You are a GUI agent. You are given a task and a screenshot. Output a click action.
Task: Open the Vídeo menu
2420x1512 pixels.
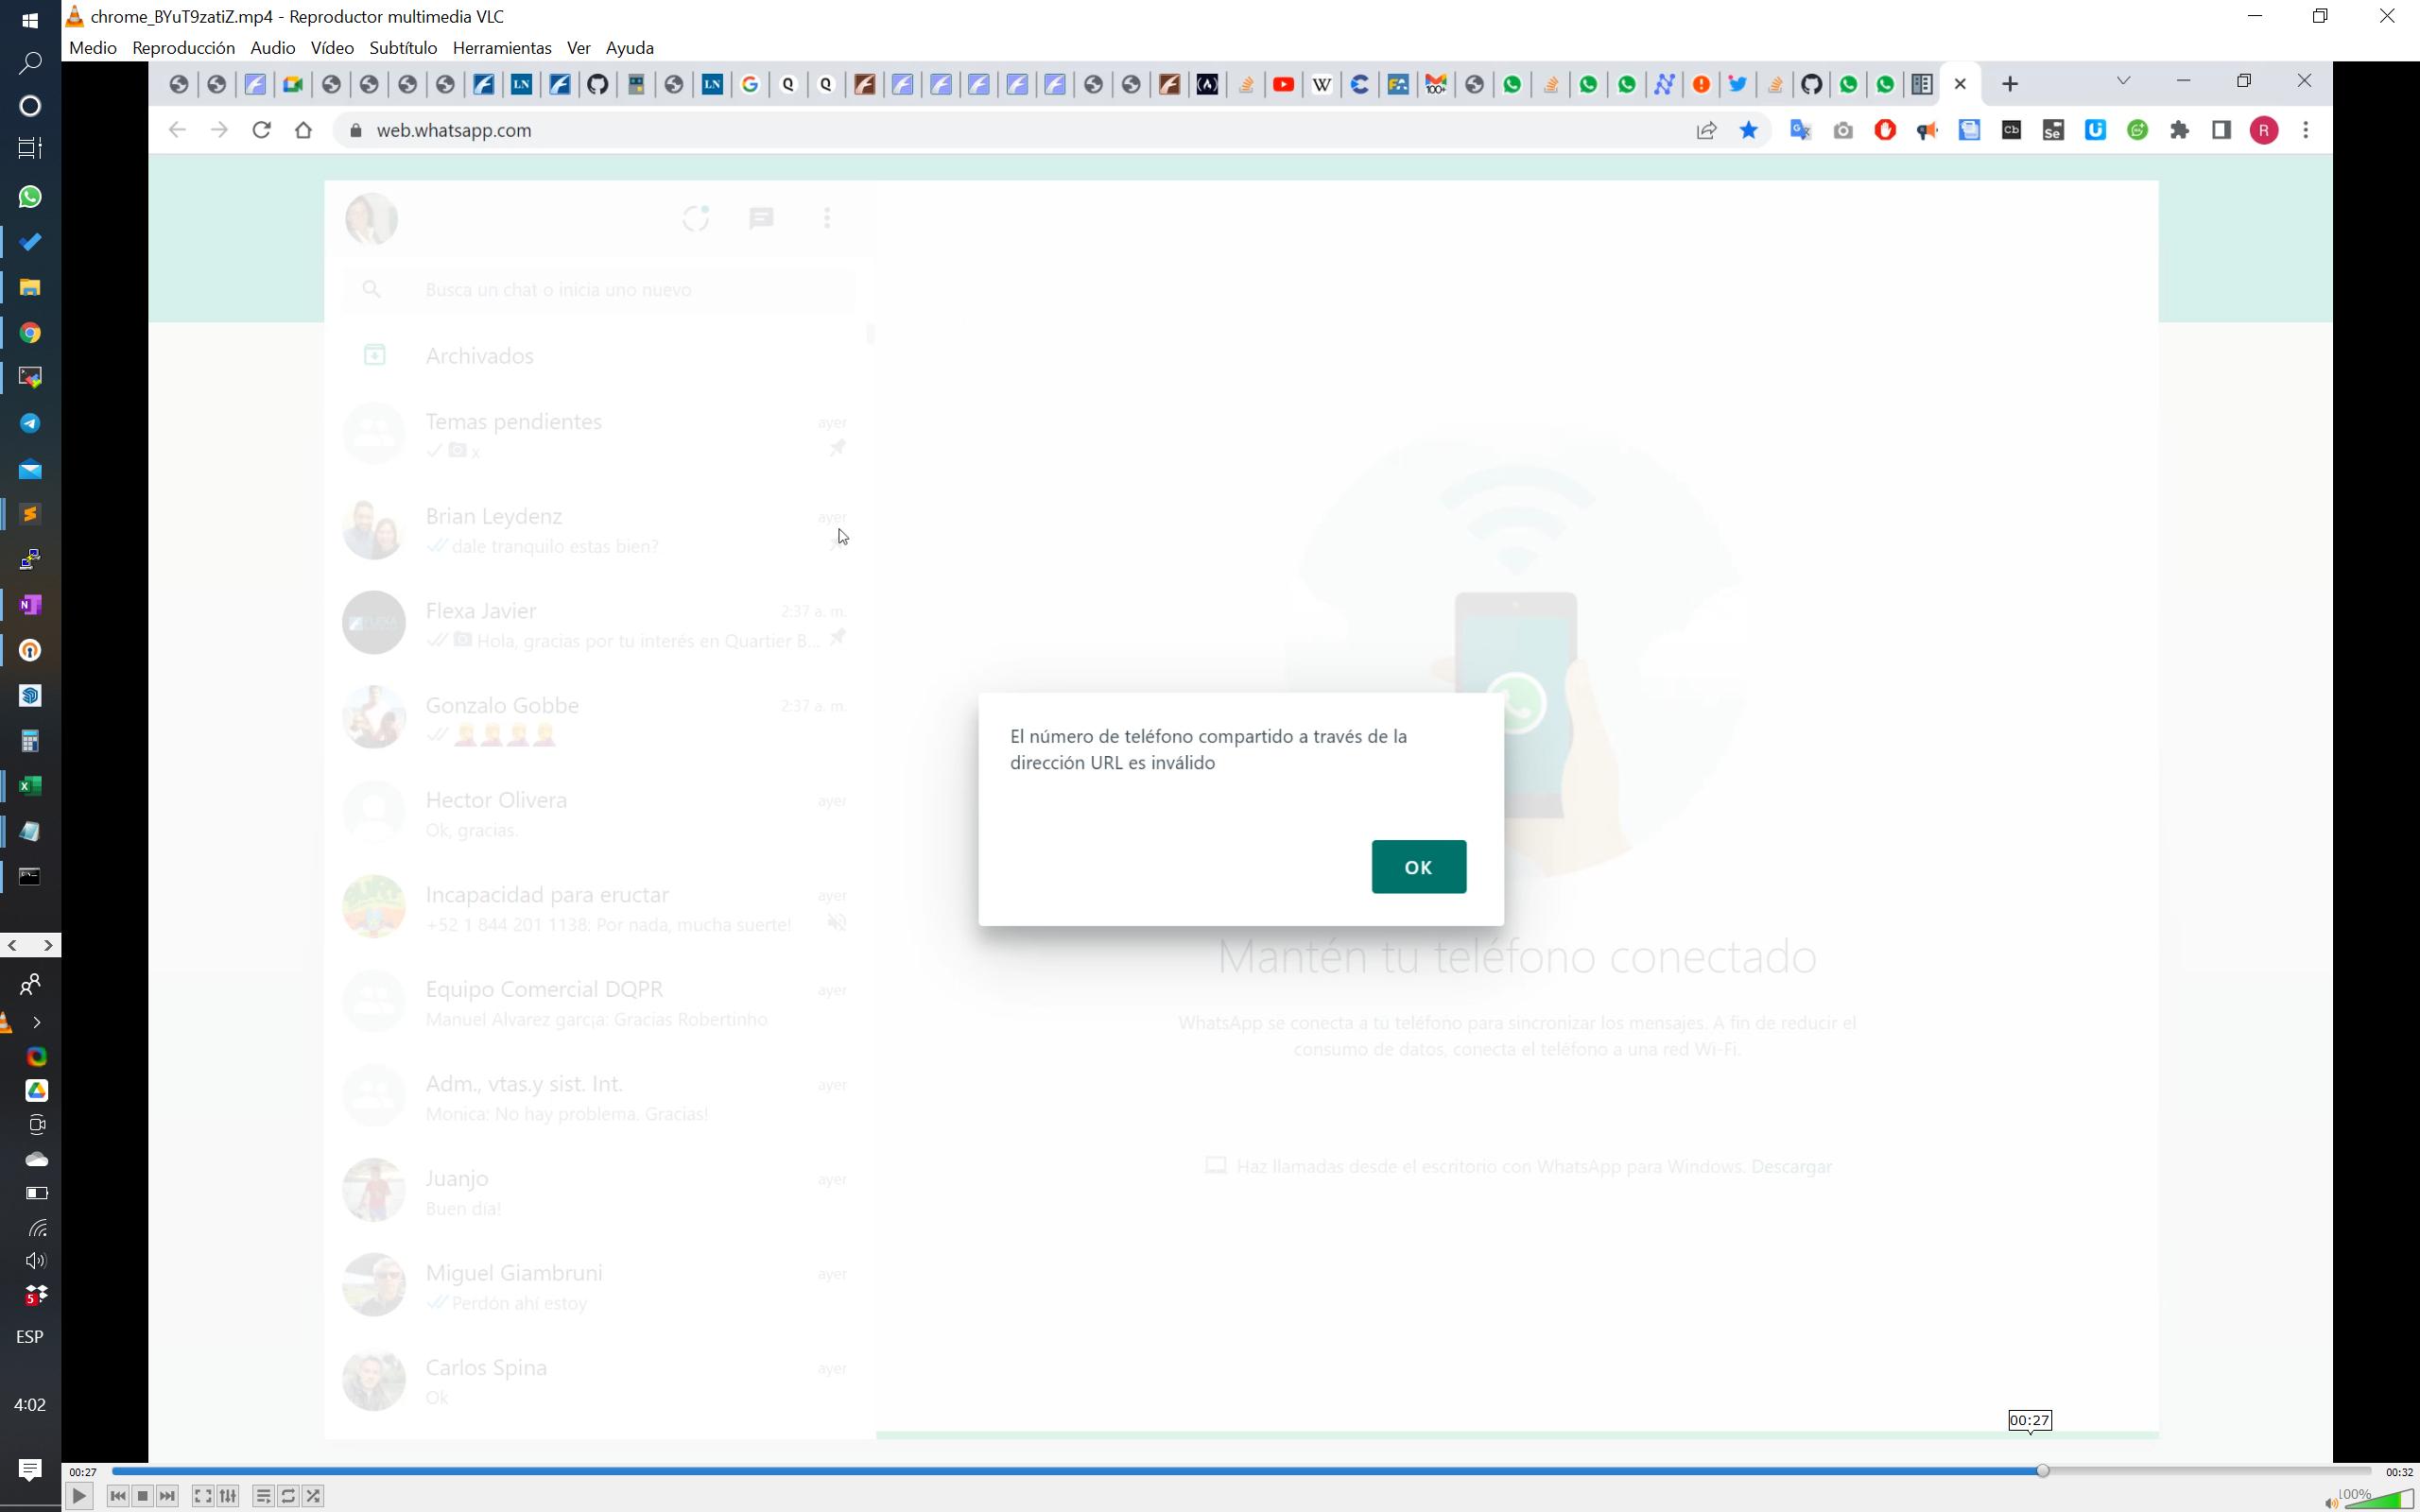coord(332,48)
